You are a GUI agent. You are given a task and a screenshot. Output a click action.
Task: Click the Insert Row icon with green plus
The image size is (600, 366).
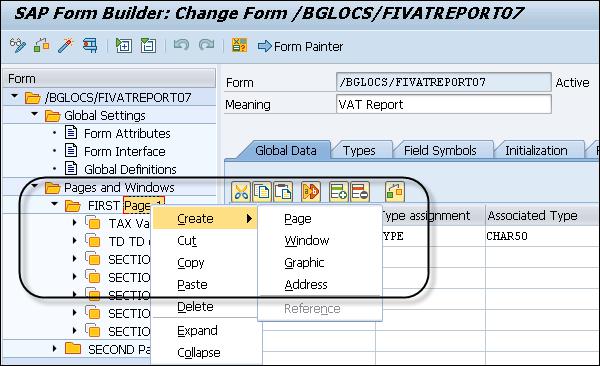339,191
